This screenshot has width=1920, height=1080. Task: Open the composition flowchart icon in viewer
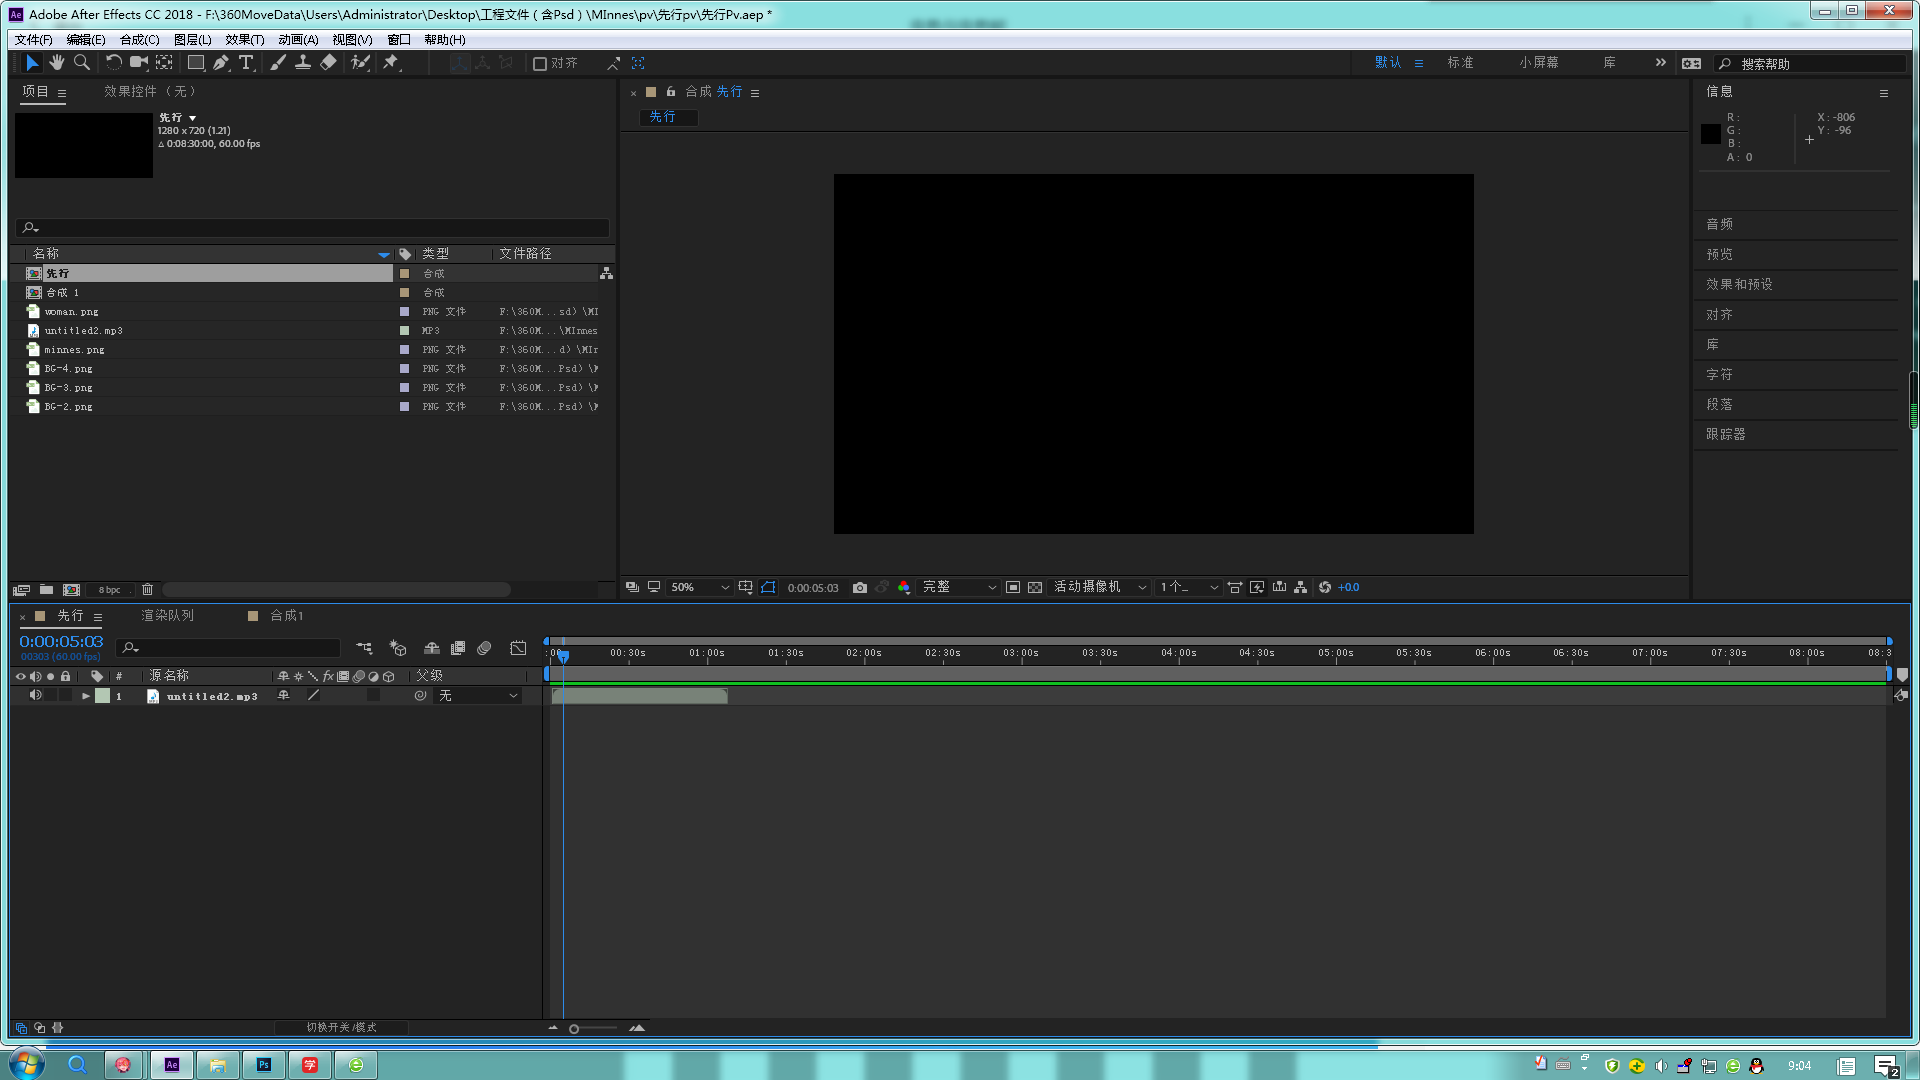coord(1301,588)
